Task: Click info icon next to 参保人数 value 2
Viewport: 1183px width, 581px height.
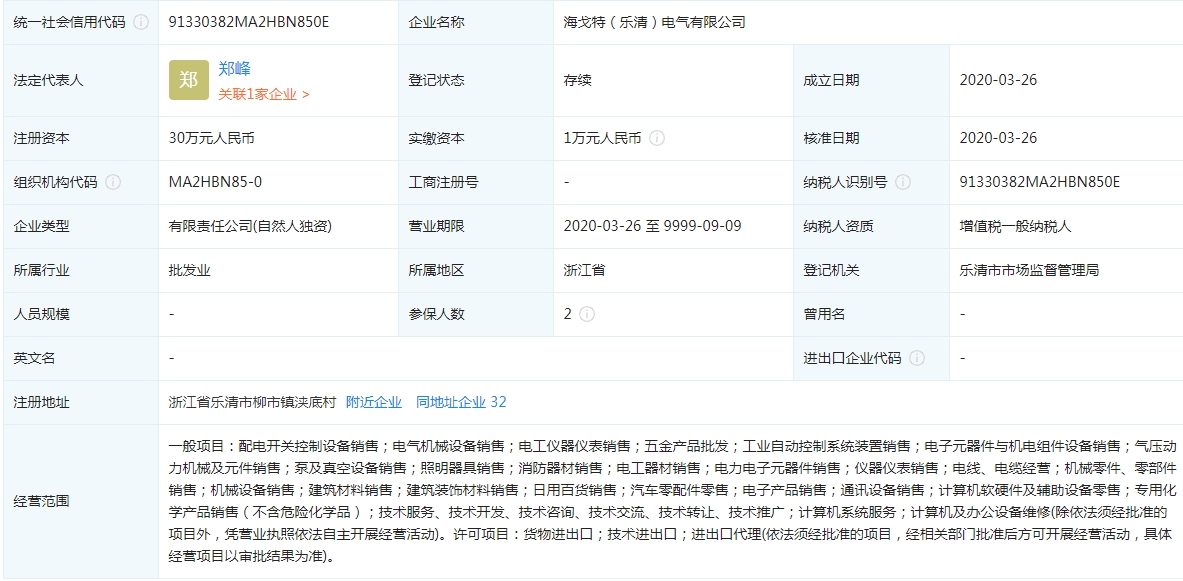Action: click(x=586, y=314)
